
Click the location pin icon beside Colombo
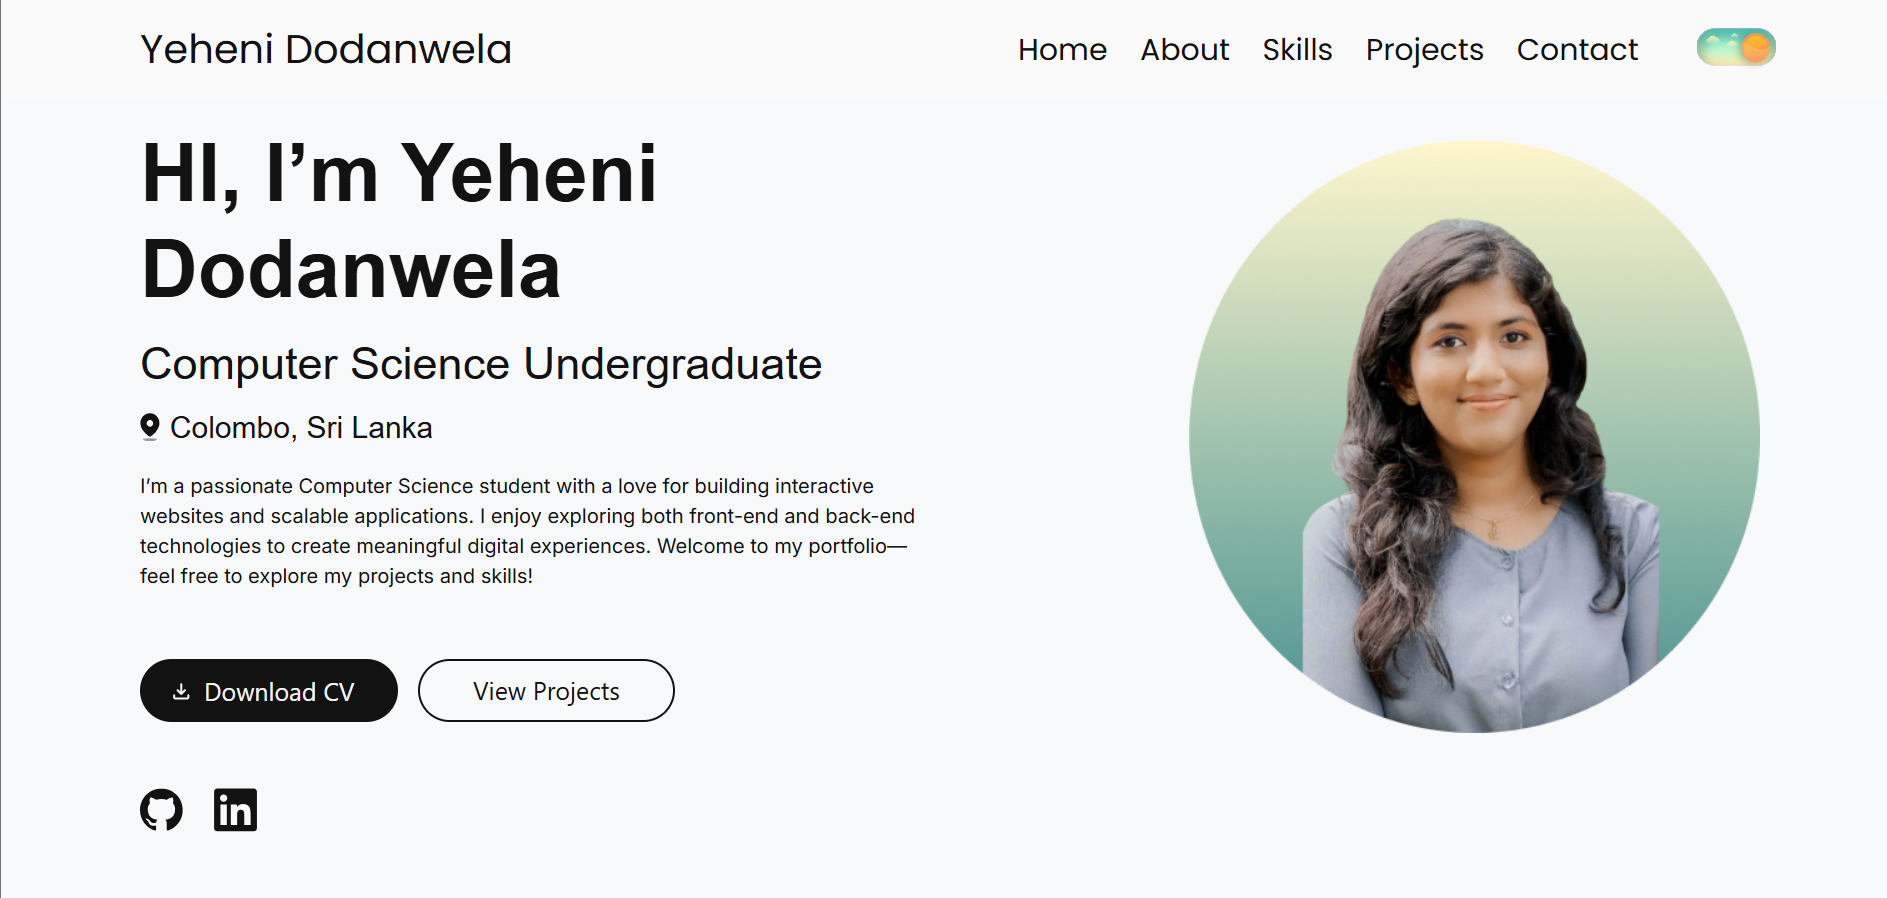[x=150, y=426]
